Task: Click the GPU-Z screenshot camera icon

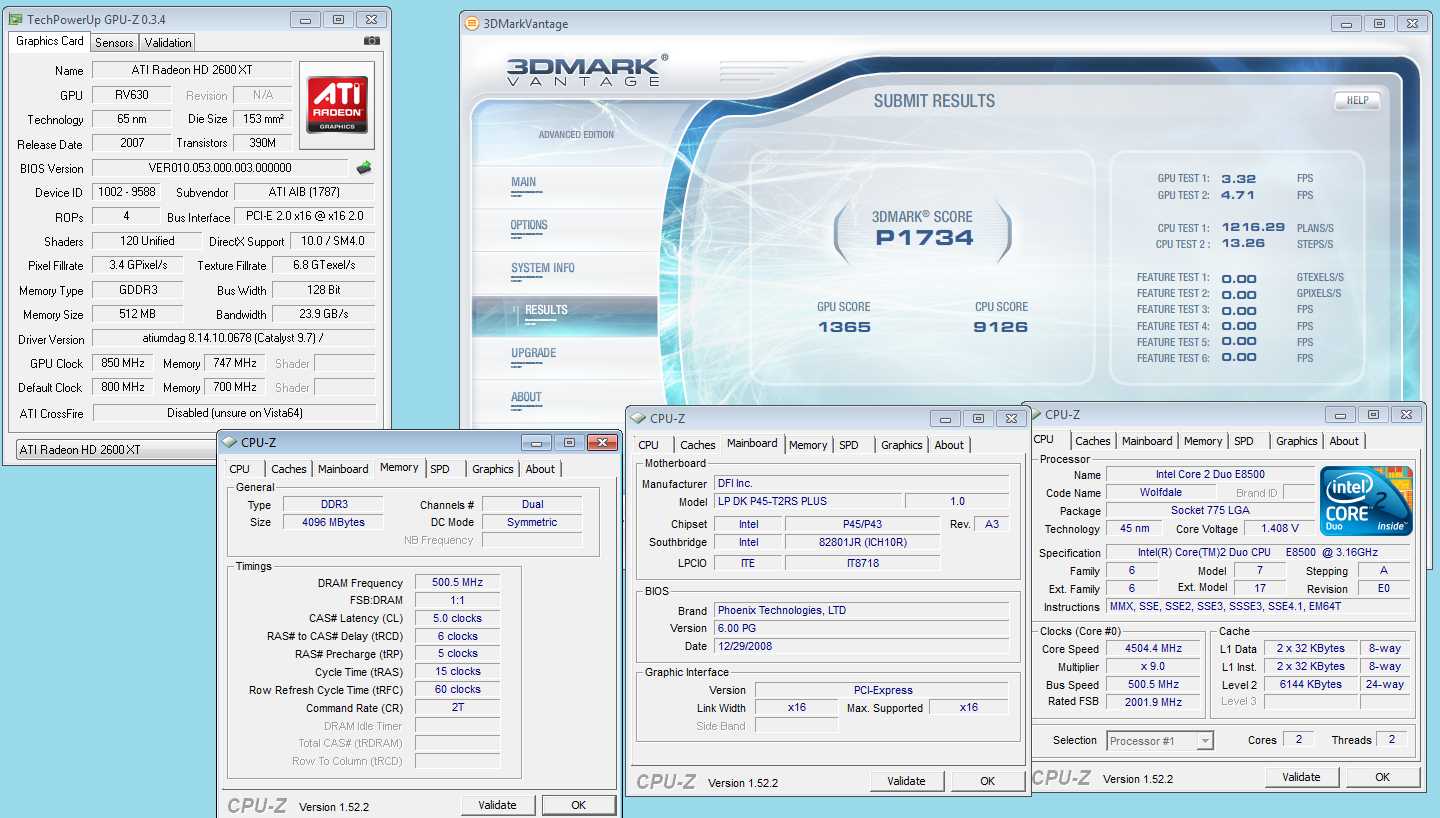Action: point(372,41)
